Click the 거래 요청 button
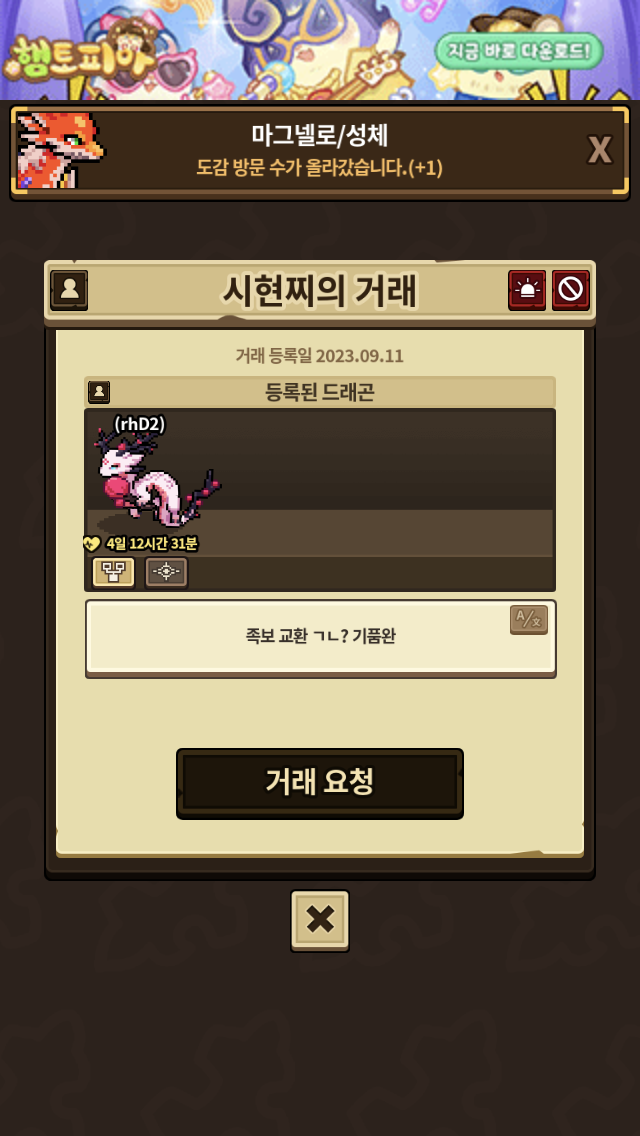Image resolution: width=640 pixels, height=1136 pixels. (320, 783)
